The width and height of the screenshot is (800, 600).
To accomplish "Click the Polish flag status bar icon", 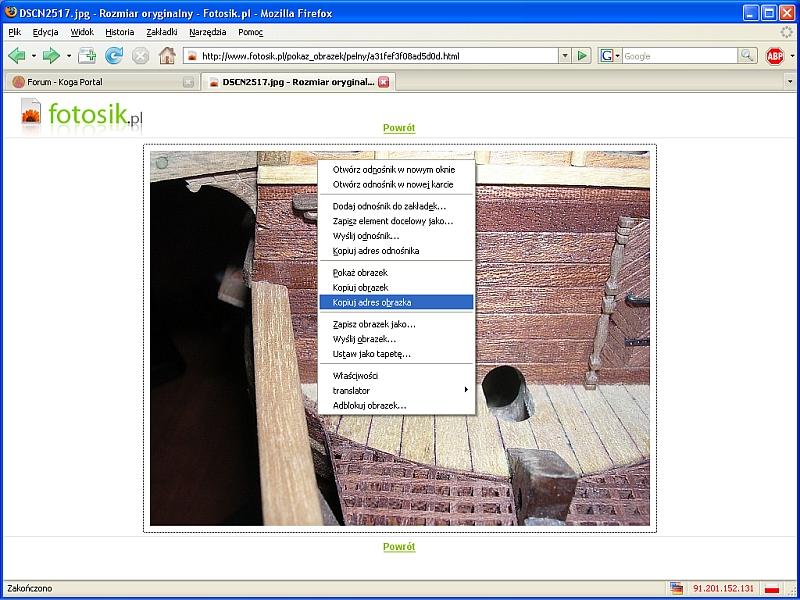I will 771,589.
